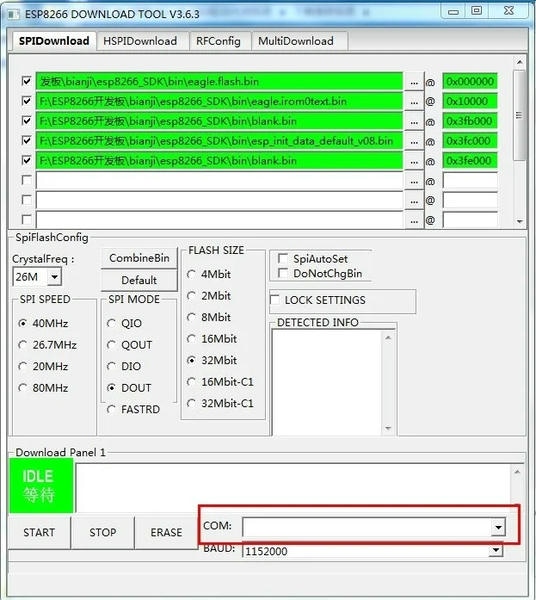Image resolution: width=536 pixels, height=600 pixels.
Task: Choose FASTRD SPI mode
Action: click(x=111, y=409)
